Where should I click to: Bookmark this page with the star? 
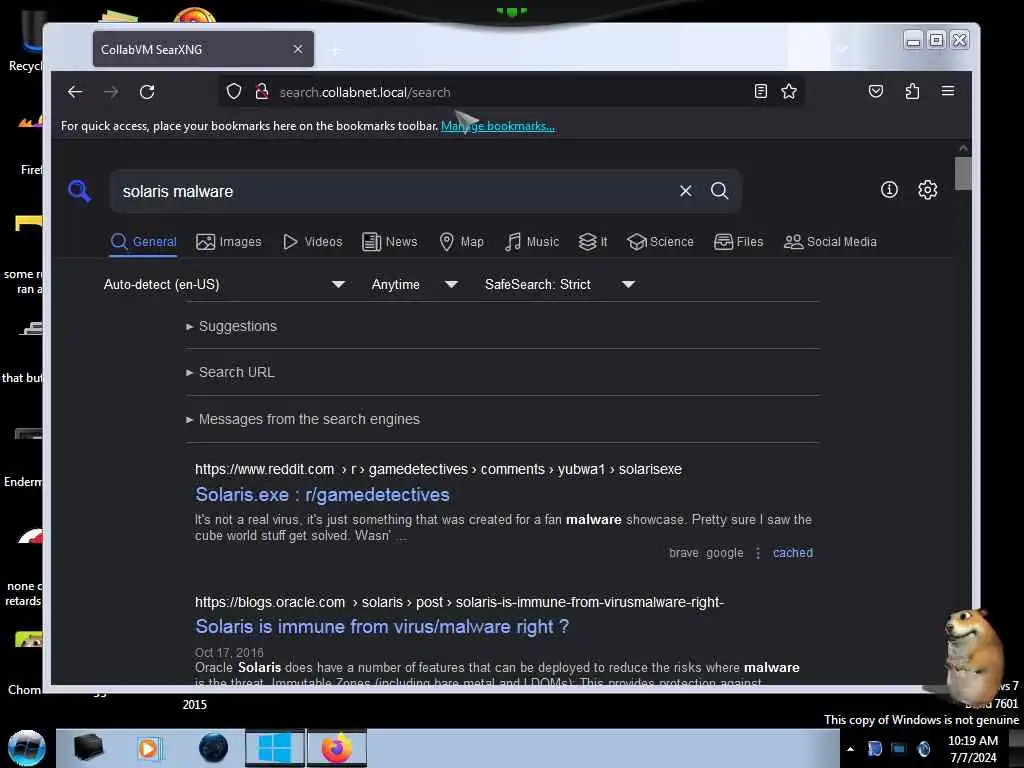coord(789,91)
